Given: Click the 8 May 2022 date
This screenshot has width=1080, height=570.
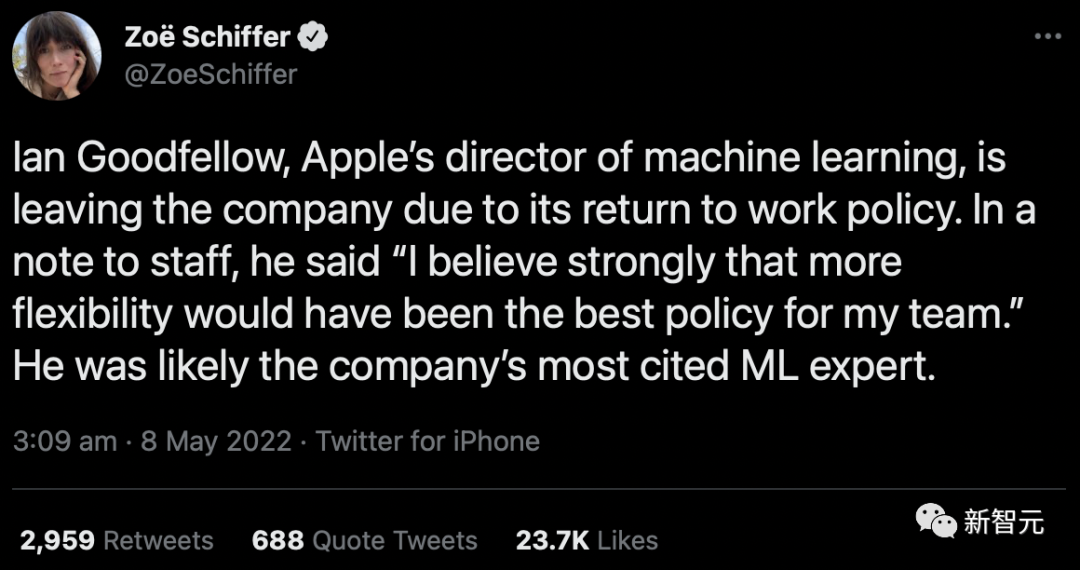Looking at the screenshot, I should click(x=216, y=441).
